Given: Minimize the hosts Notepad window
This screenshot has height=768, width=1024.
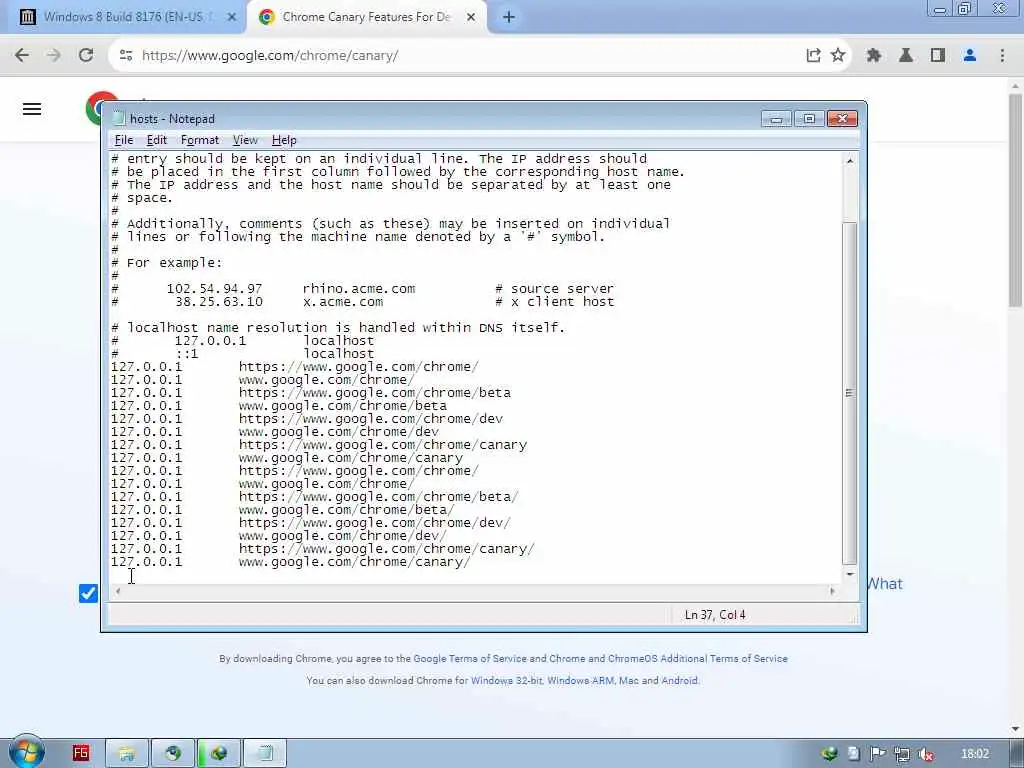Looking at the screenshot, I should (776, 119).
